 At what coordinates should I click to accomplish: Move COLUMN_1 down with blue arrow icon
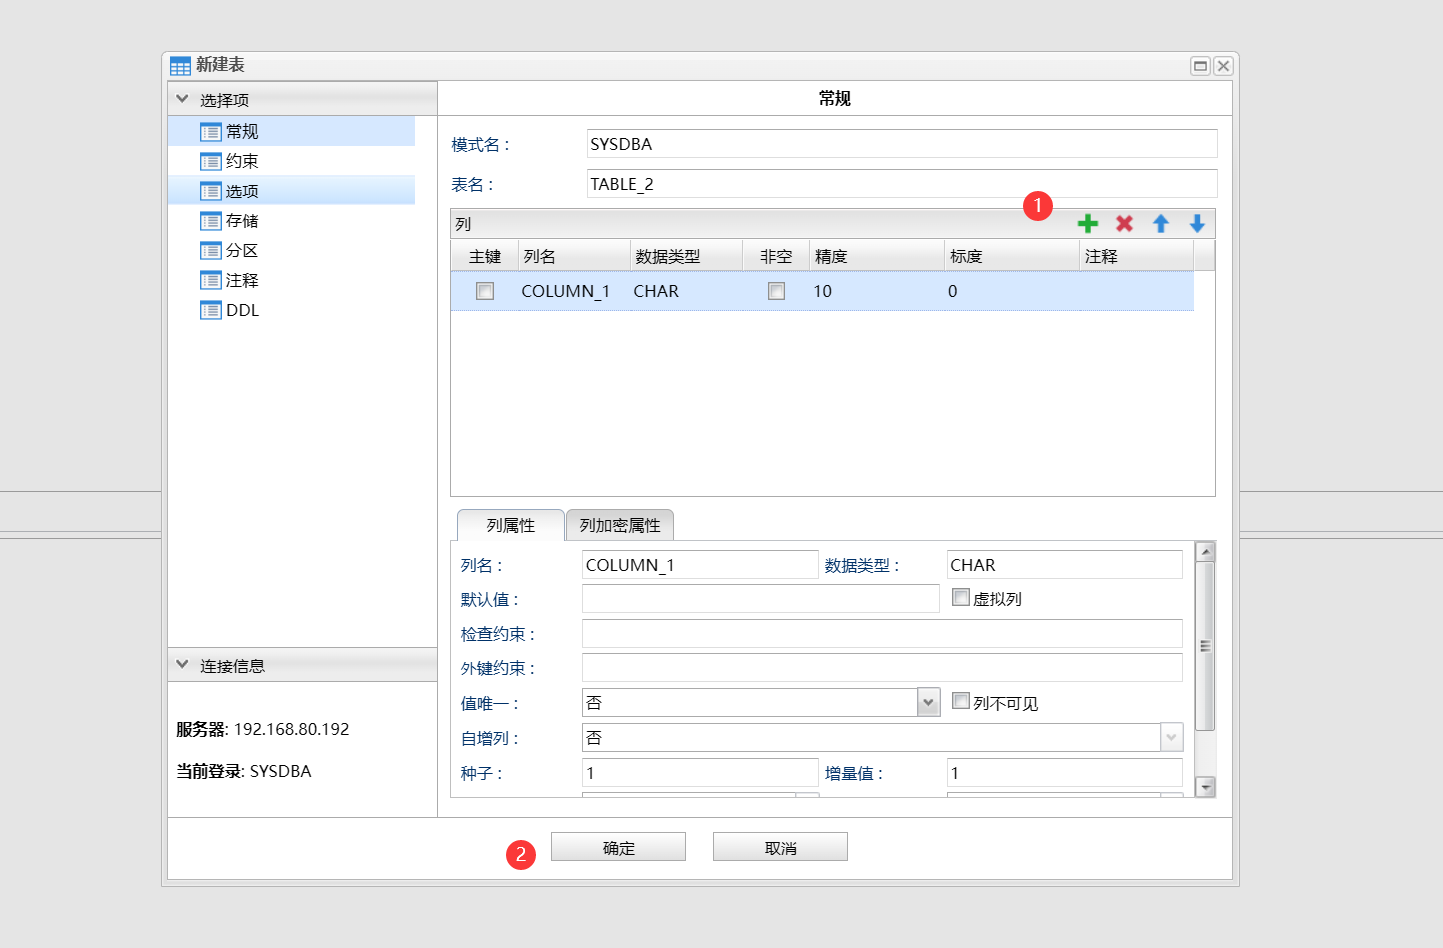coord(1196,223)
